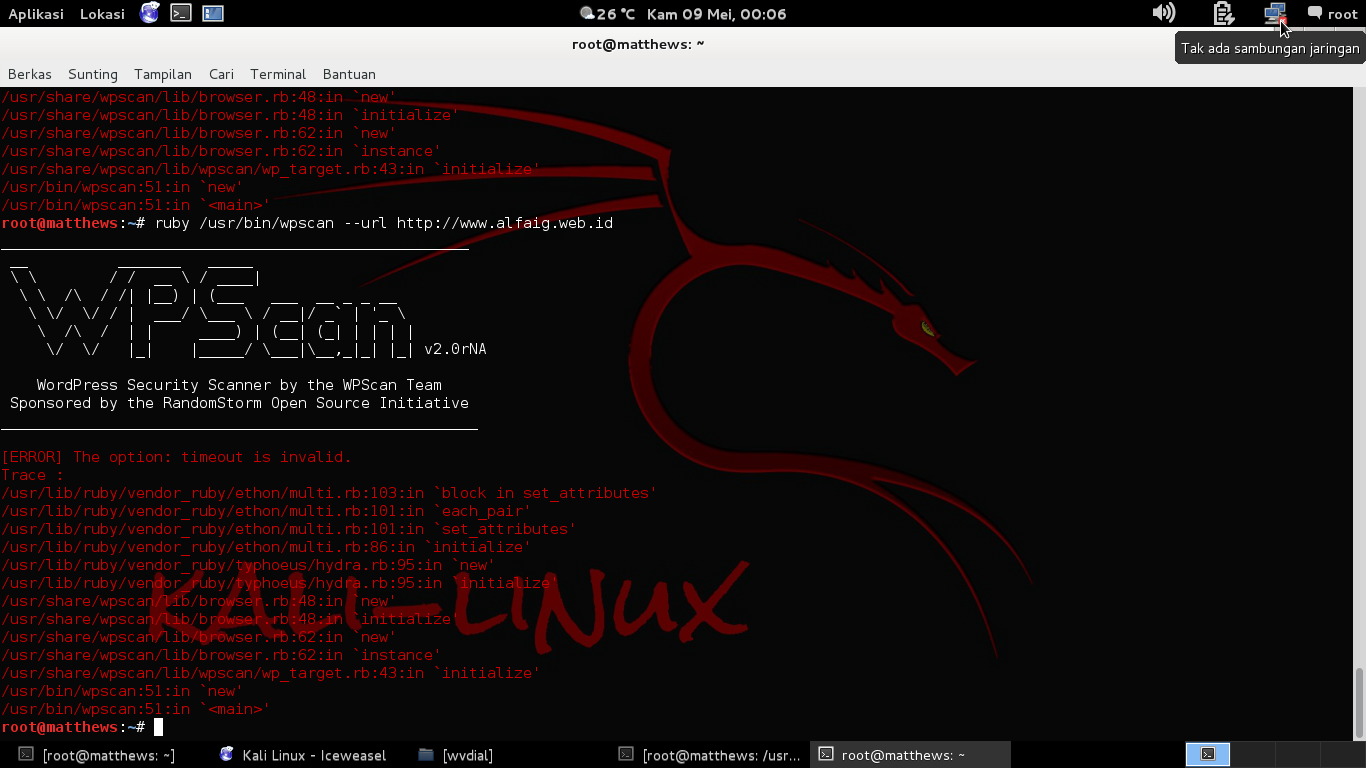The width and height of the screenshot is (1366, 768).
Task: Switch to Kali Linux - Iceweasel in taskbar
Action: coord(304,755)
